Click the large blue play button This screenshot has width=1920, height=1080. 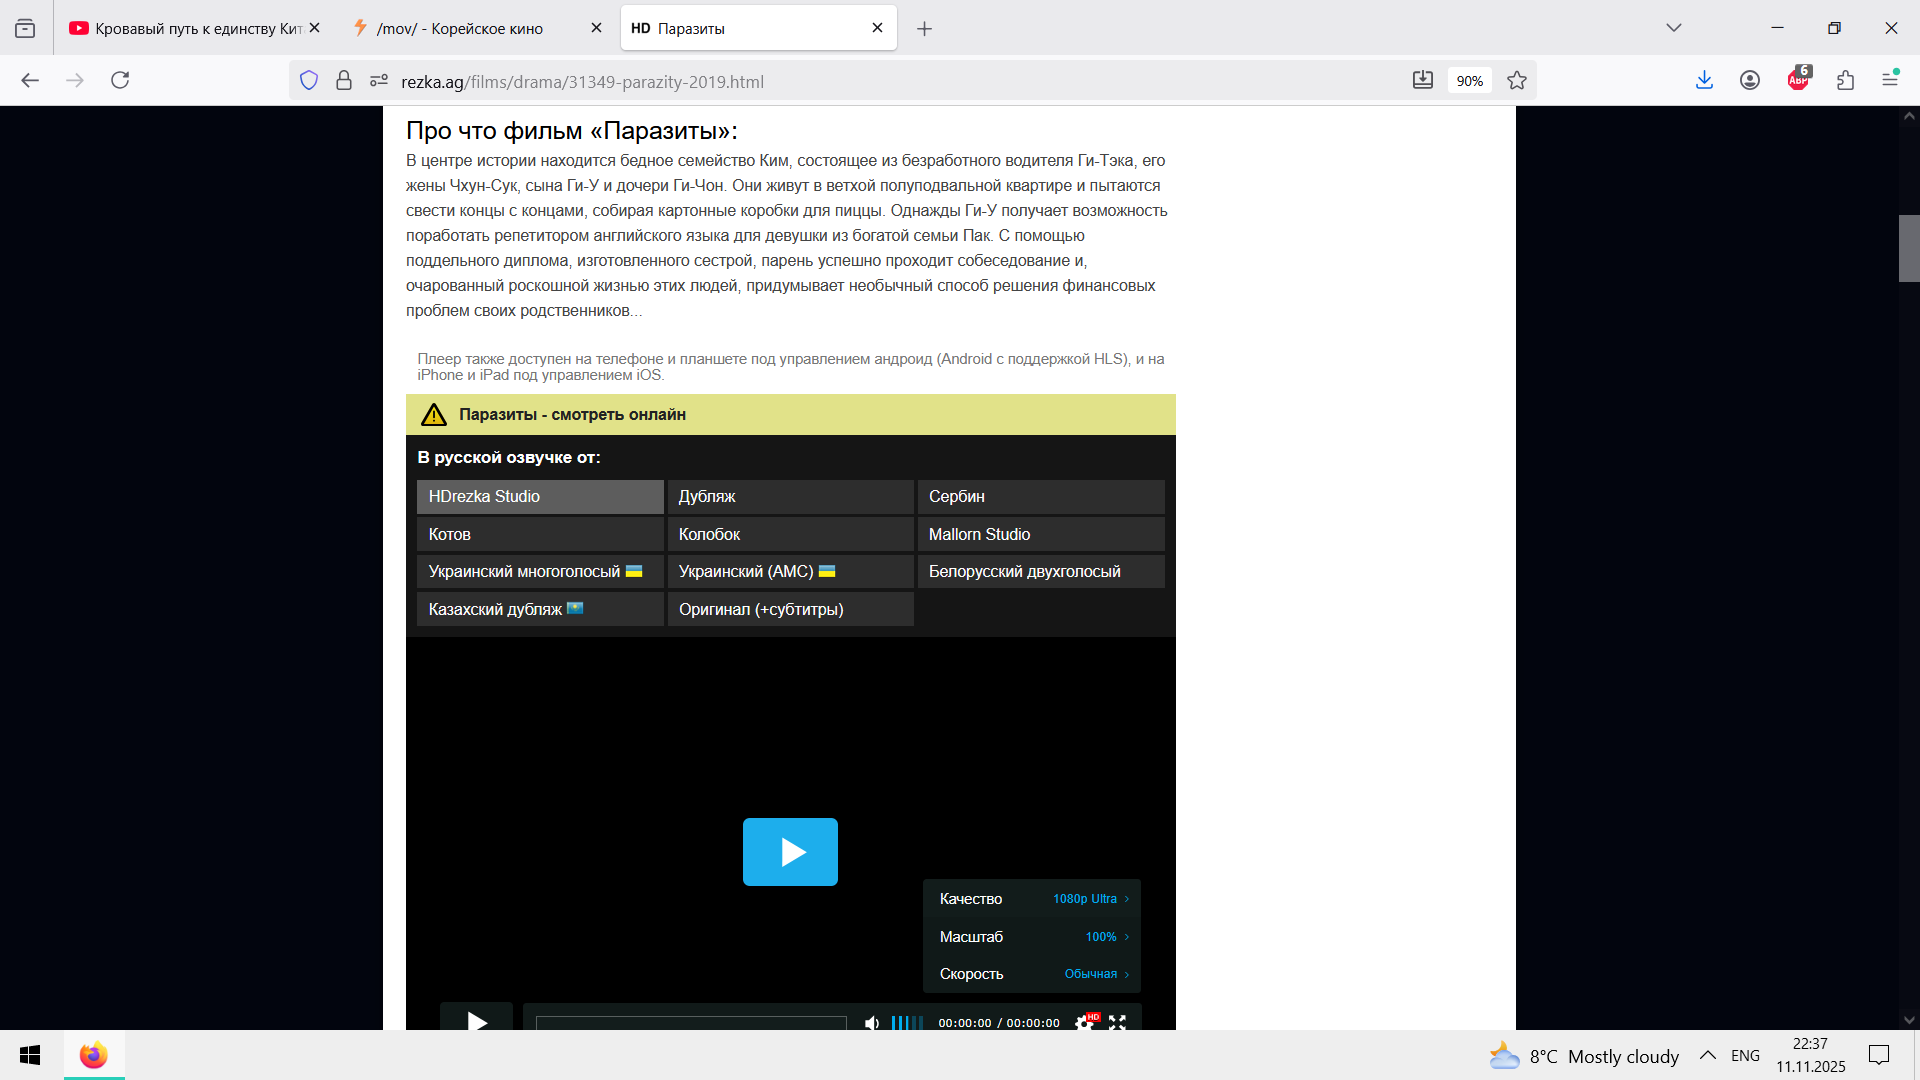pyautogui.click(x=790, y=852)
